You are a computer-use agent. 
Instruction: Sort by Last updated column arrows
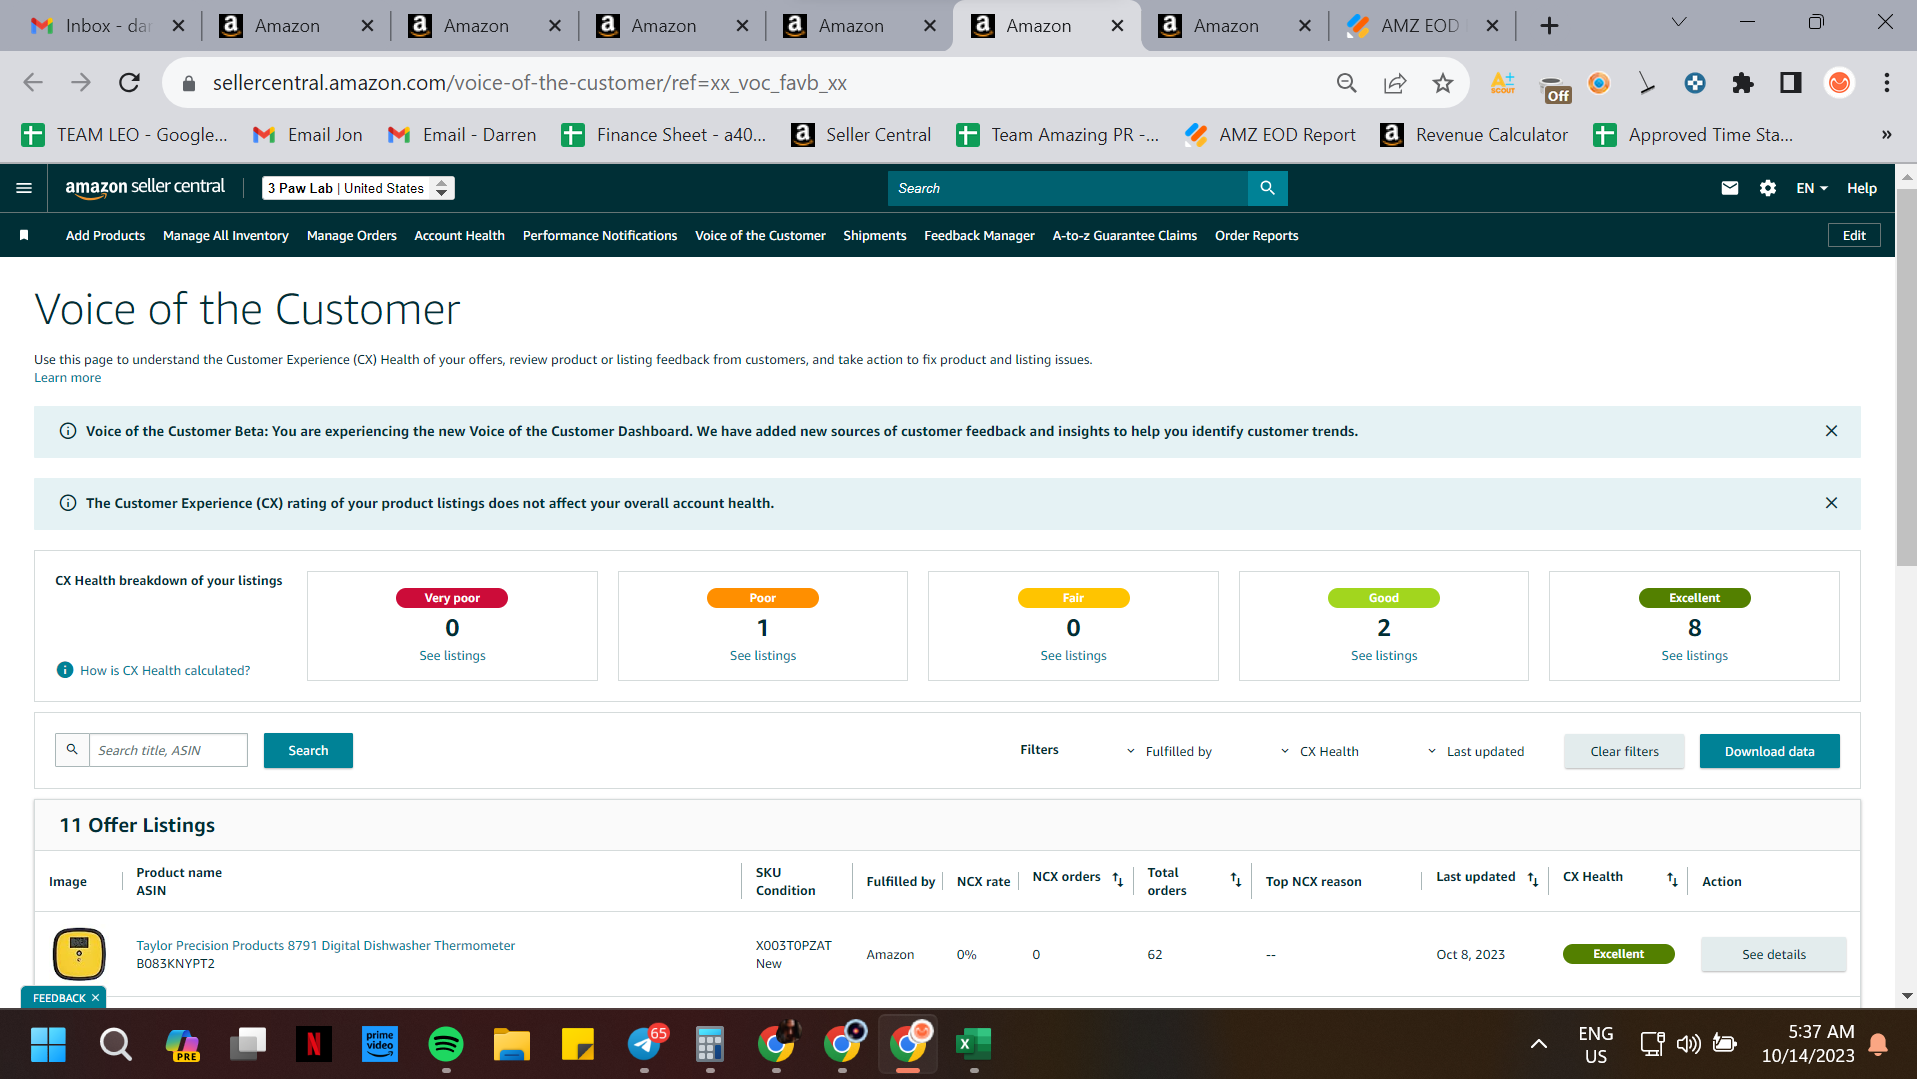tap(1532, 880)
